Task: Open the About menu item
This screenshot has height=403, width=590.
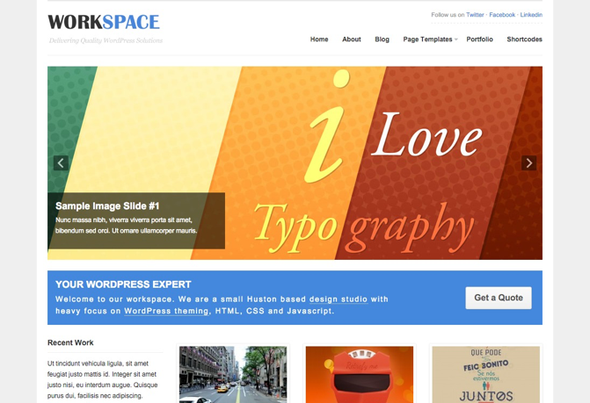Action: (351, 39)
